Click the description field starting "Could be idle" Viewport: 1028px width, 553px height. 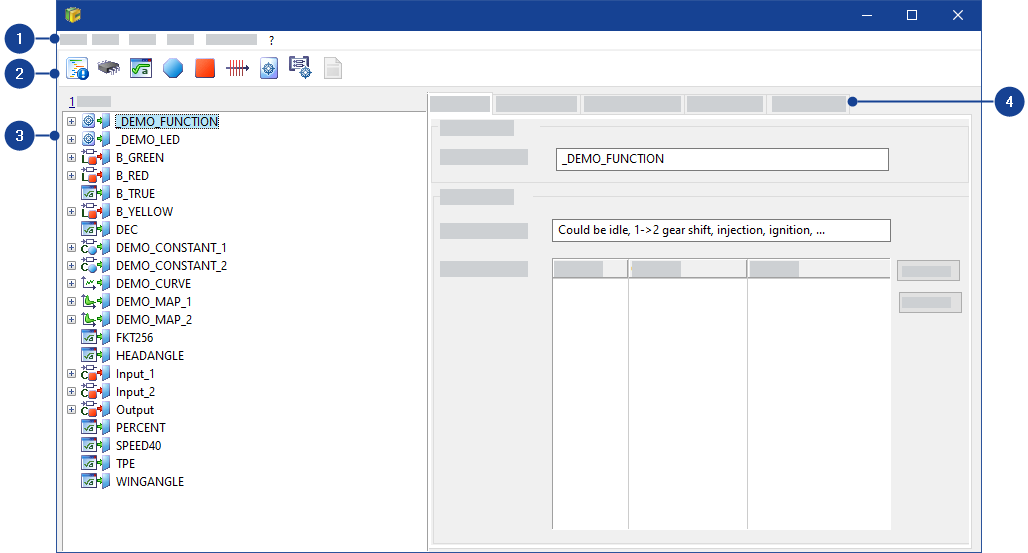(x=719, y=230)
